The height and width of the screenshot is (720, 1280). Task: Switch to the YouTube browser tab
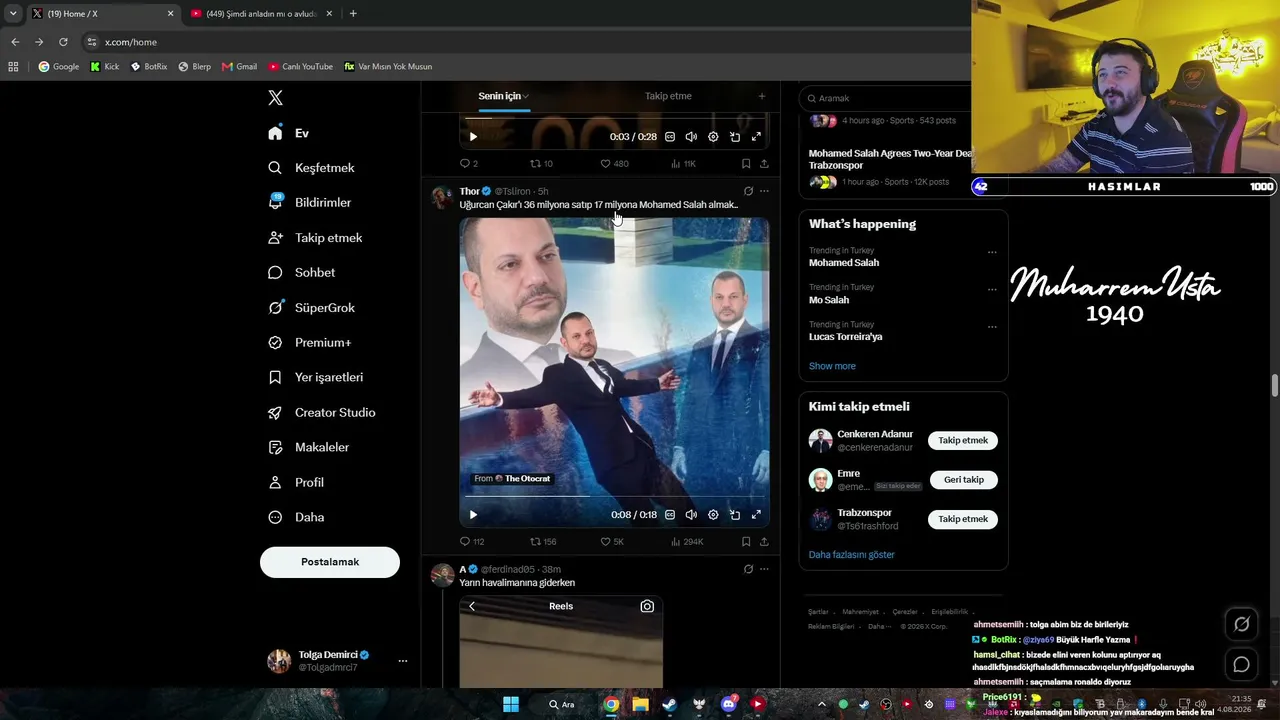pos(260,14)
